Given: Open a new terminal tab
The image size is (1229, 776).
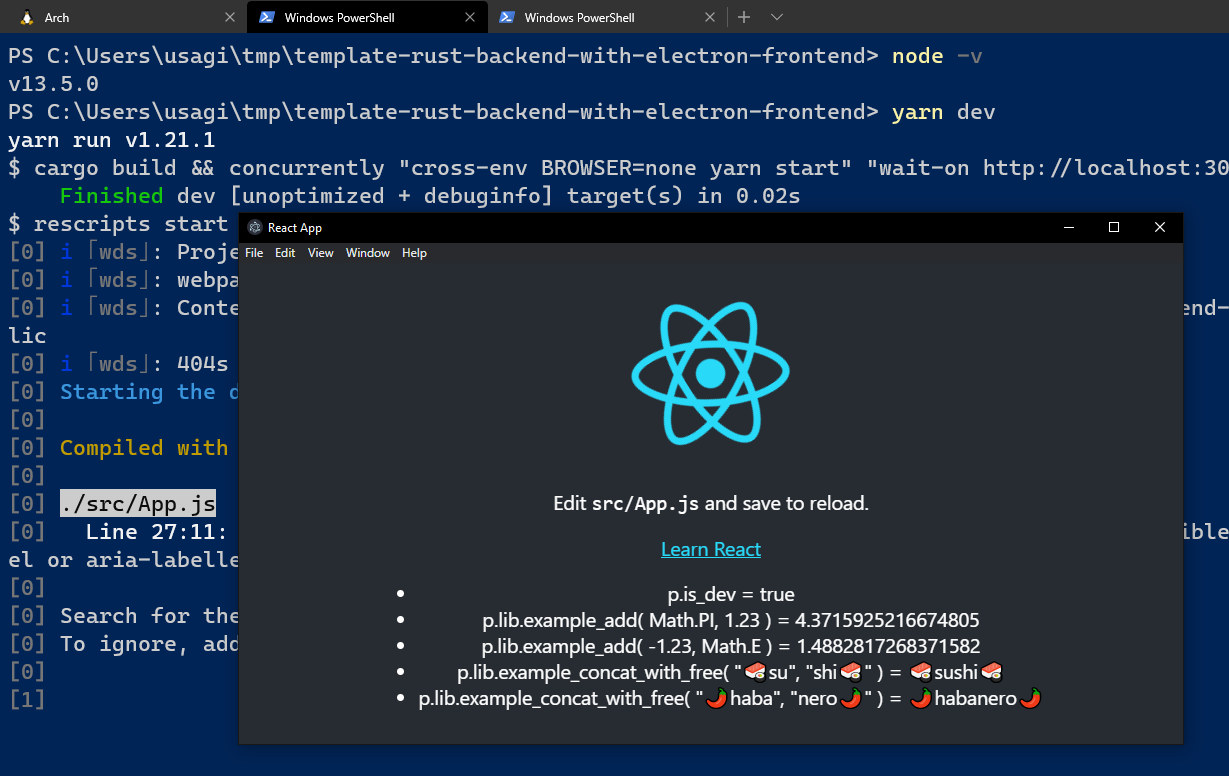Looking at the screenshot, I should click(x=744, y=17).
